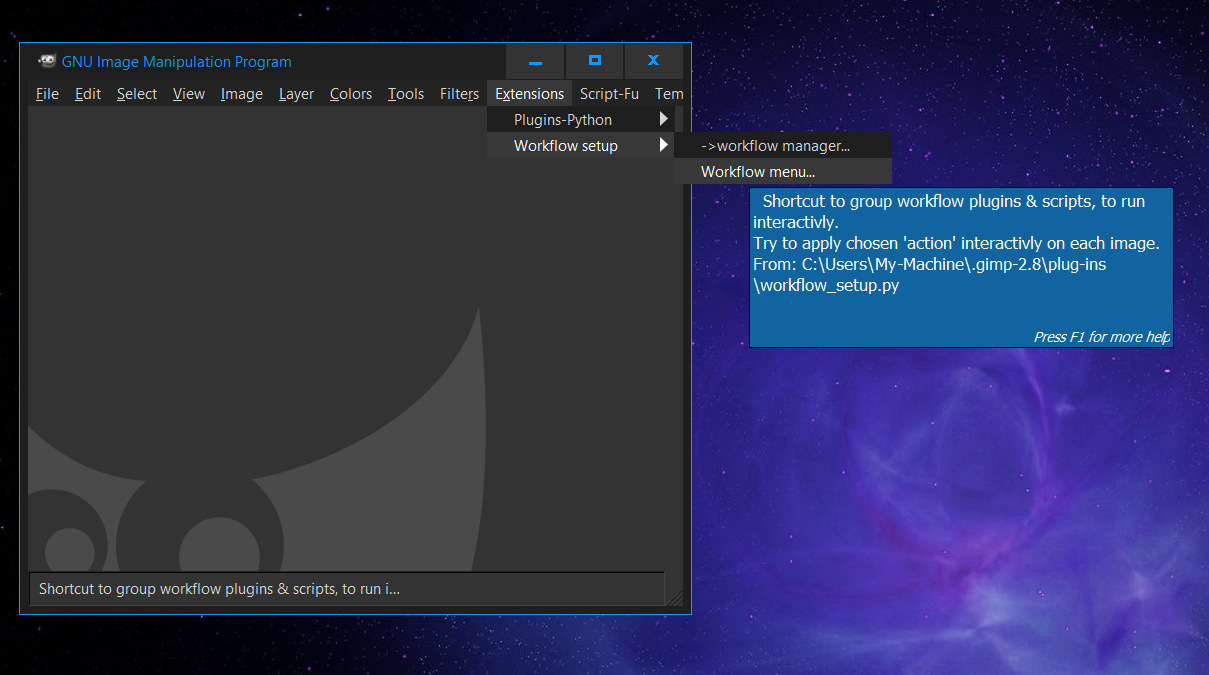Viewport: 1209px width, 675px height.
Task: Expand the Plugins-Python submenu
Action: (580, 120)
